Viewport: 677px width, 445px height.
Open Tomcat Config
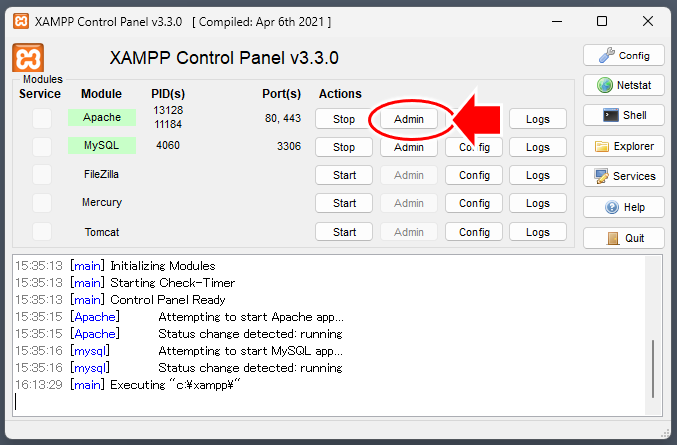[x=474, y=232]
